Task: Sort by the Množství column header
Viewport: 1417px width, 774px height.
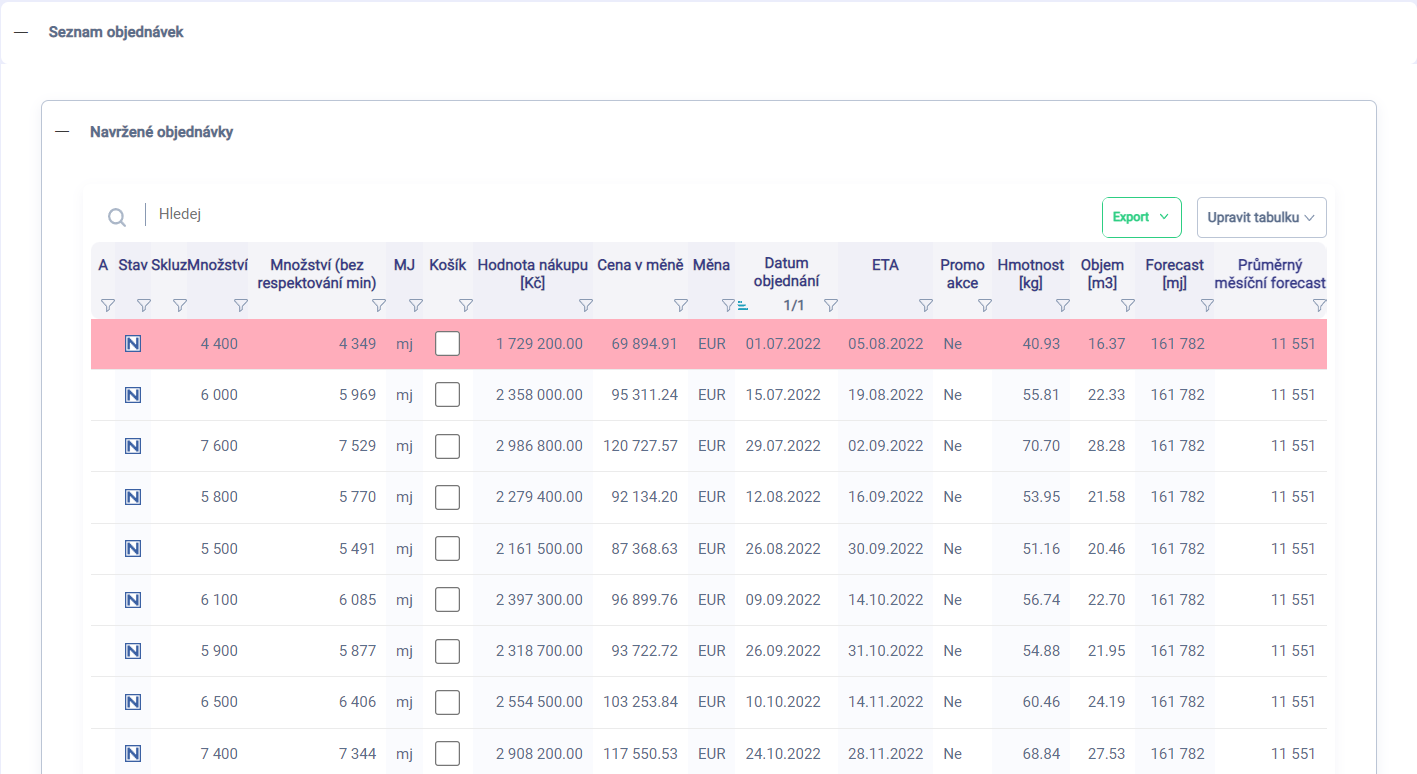Action: click(218, 265)
